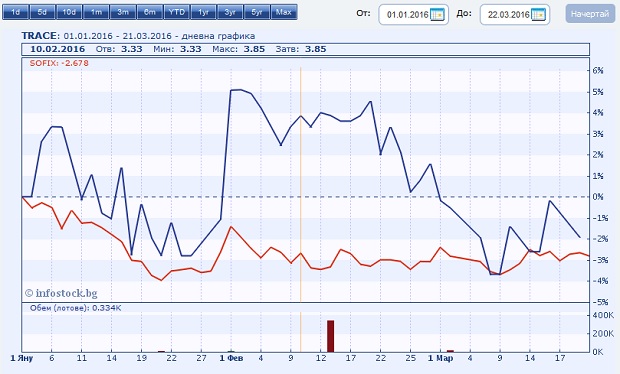
Task: Choose the 6m range button
Action: point(150,12)
